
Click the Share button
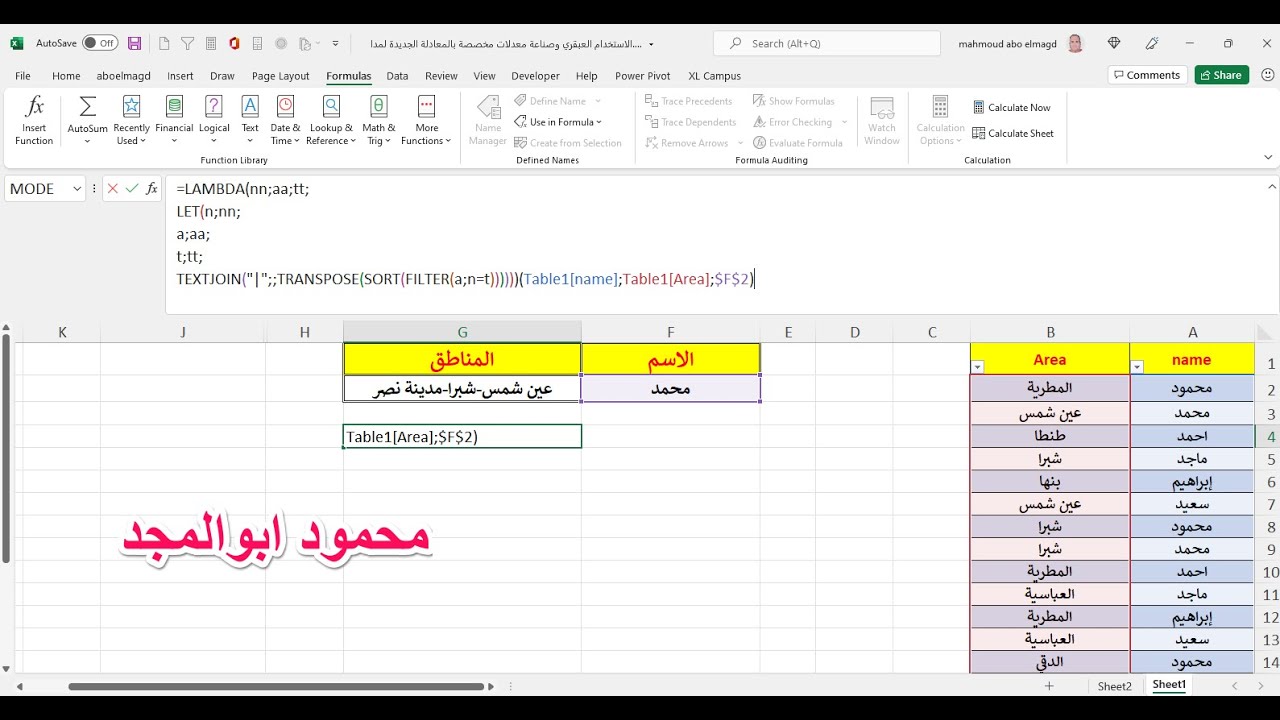tap(1221, 75)
